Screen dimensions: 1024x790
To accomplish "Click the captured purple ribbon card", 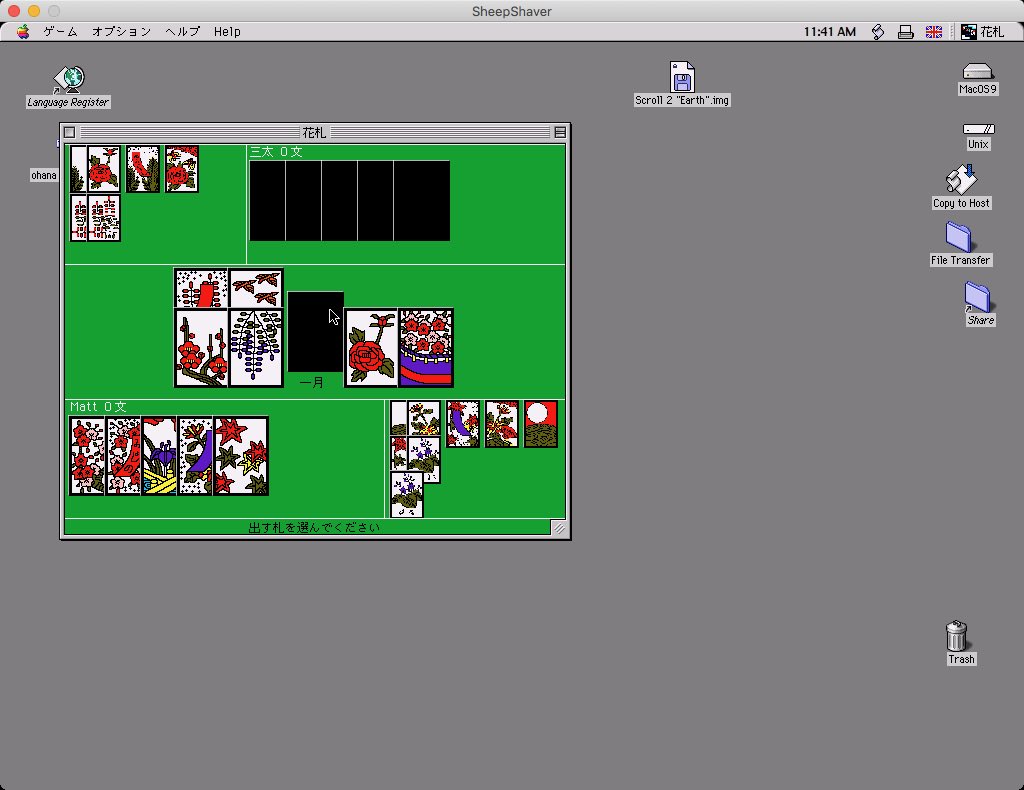I will coord(463,424).
